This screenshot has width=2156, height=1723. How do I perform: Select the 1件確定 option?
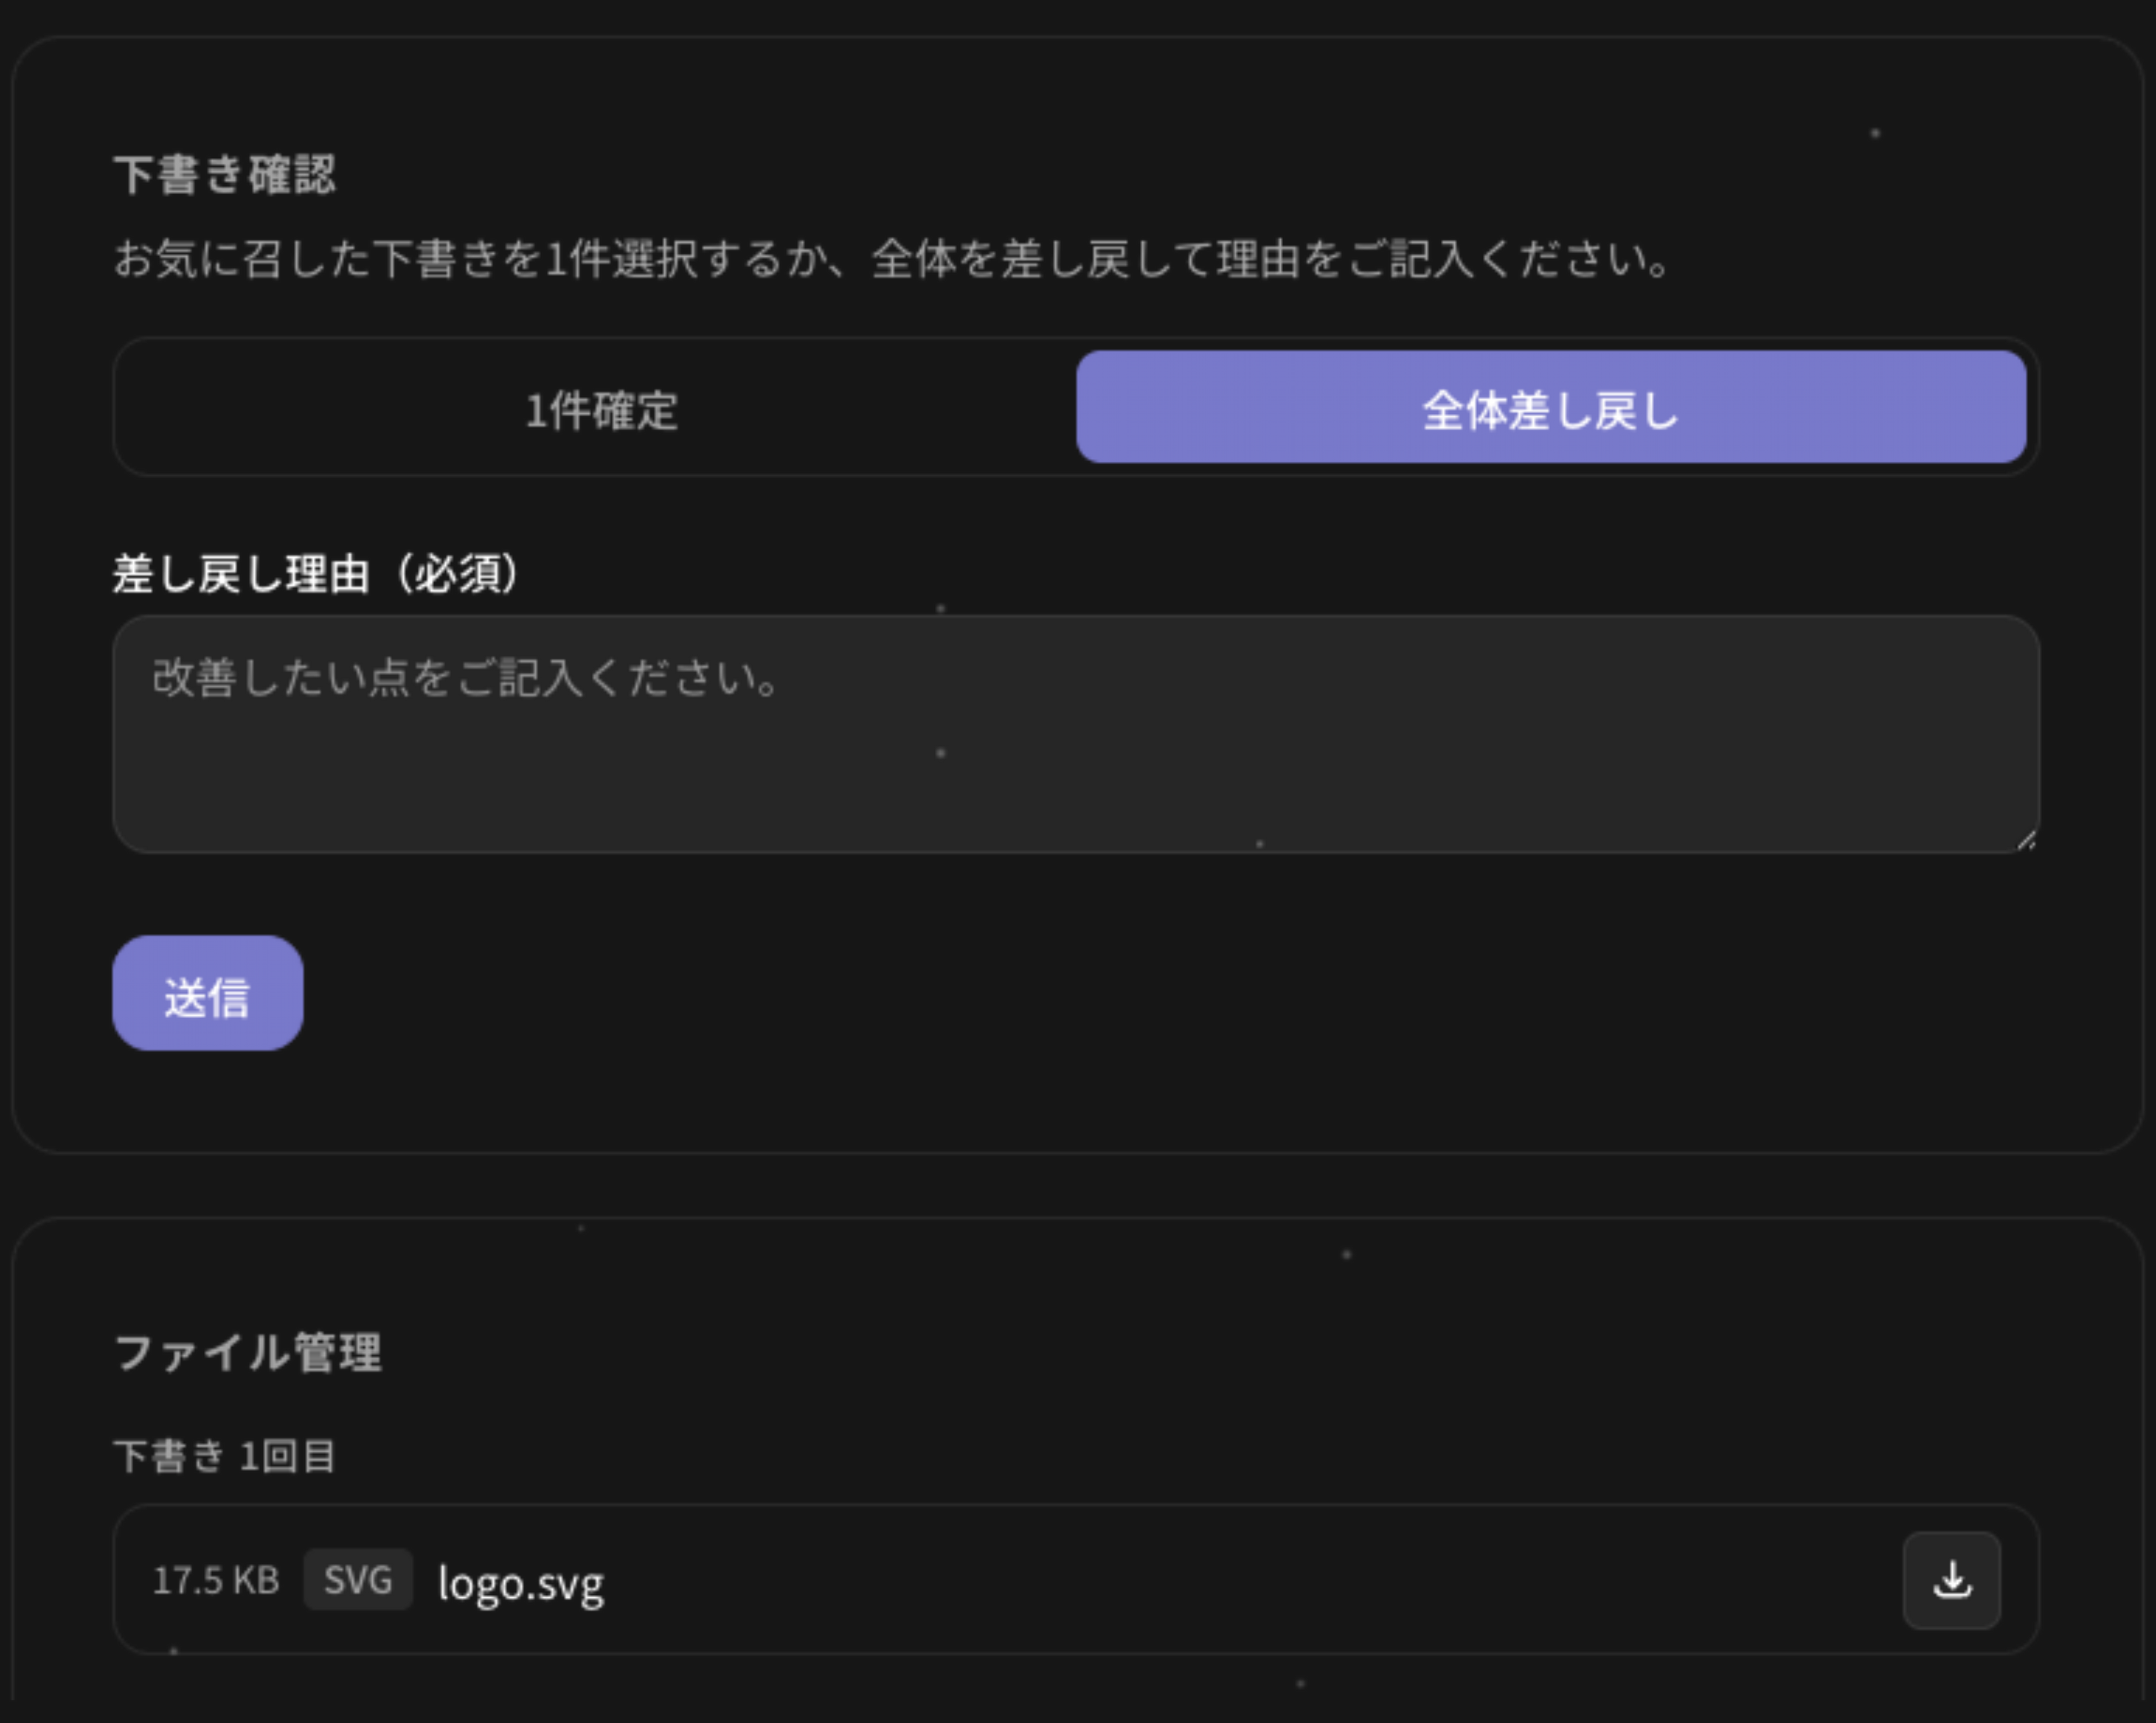pos(600,409)
